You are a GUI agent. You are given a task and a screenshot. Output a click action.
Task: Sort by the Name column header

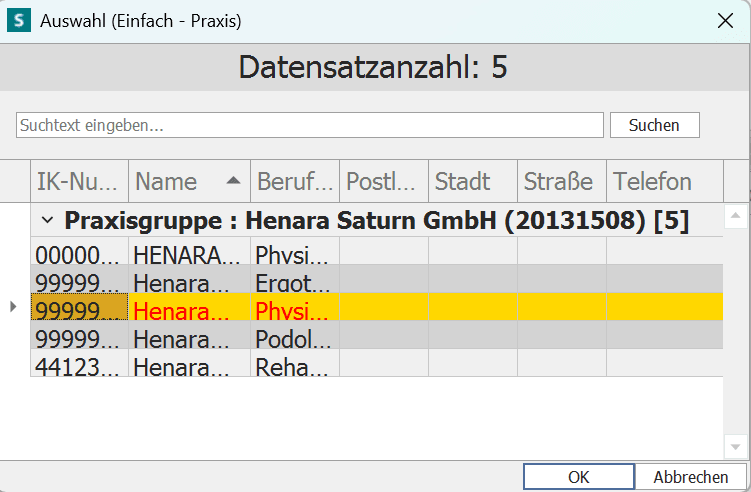pos(189,182)
